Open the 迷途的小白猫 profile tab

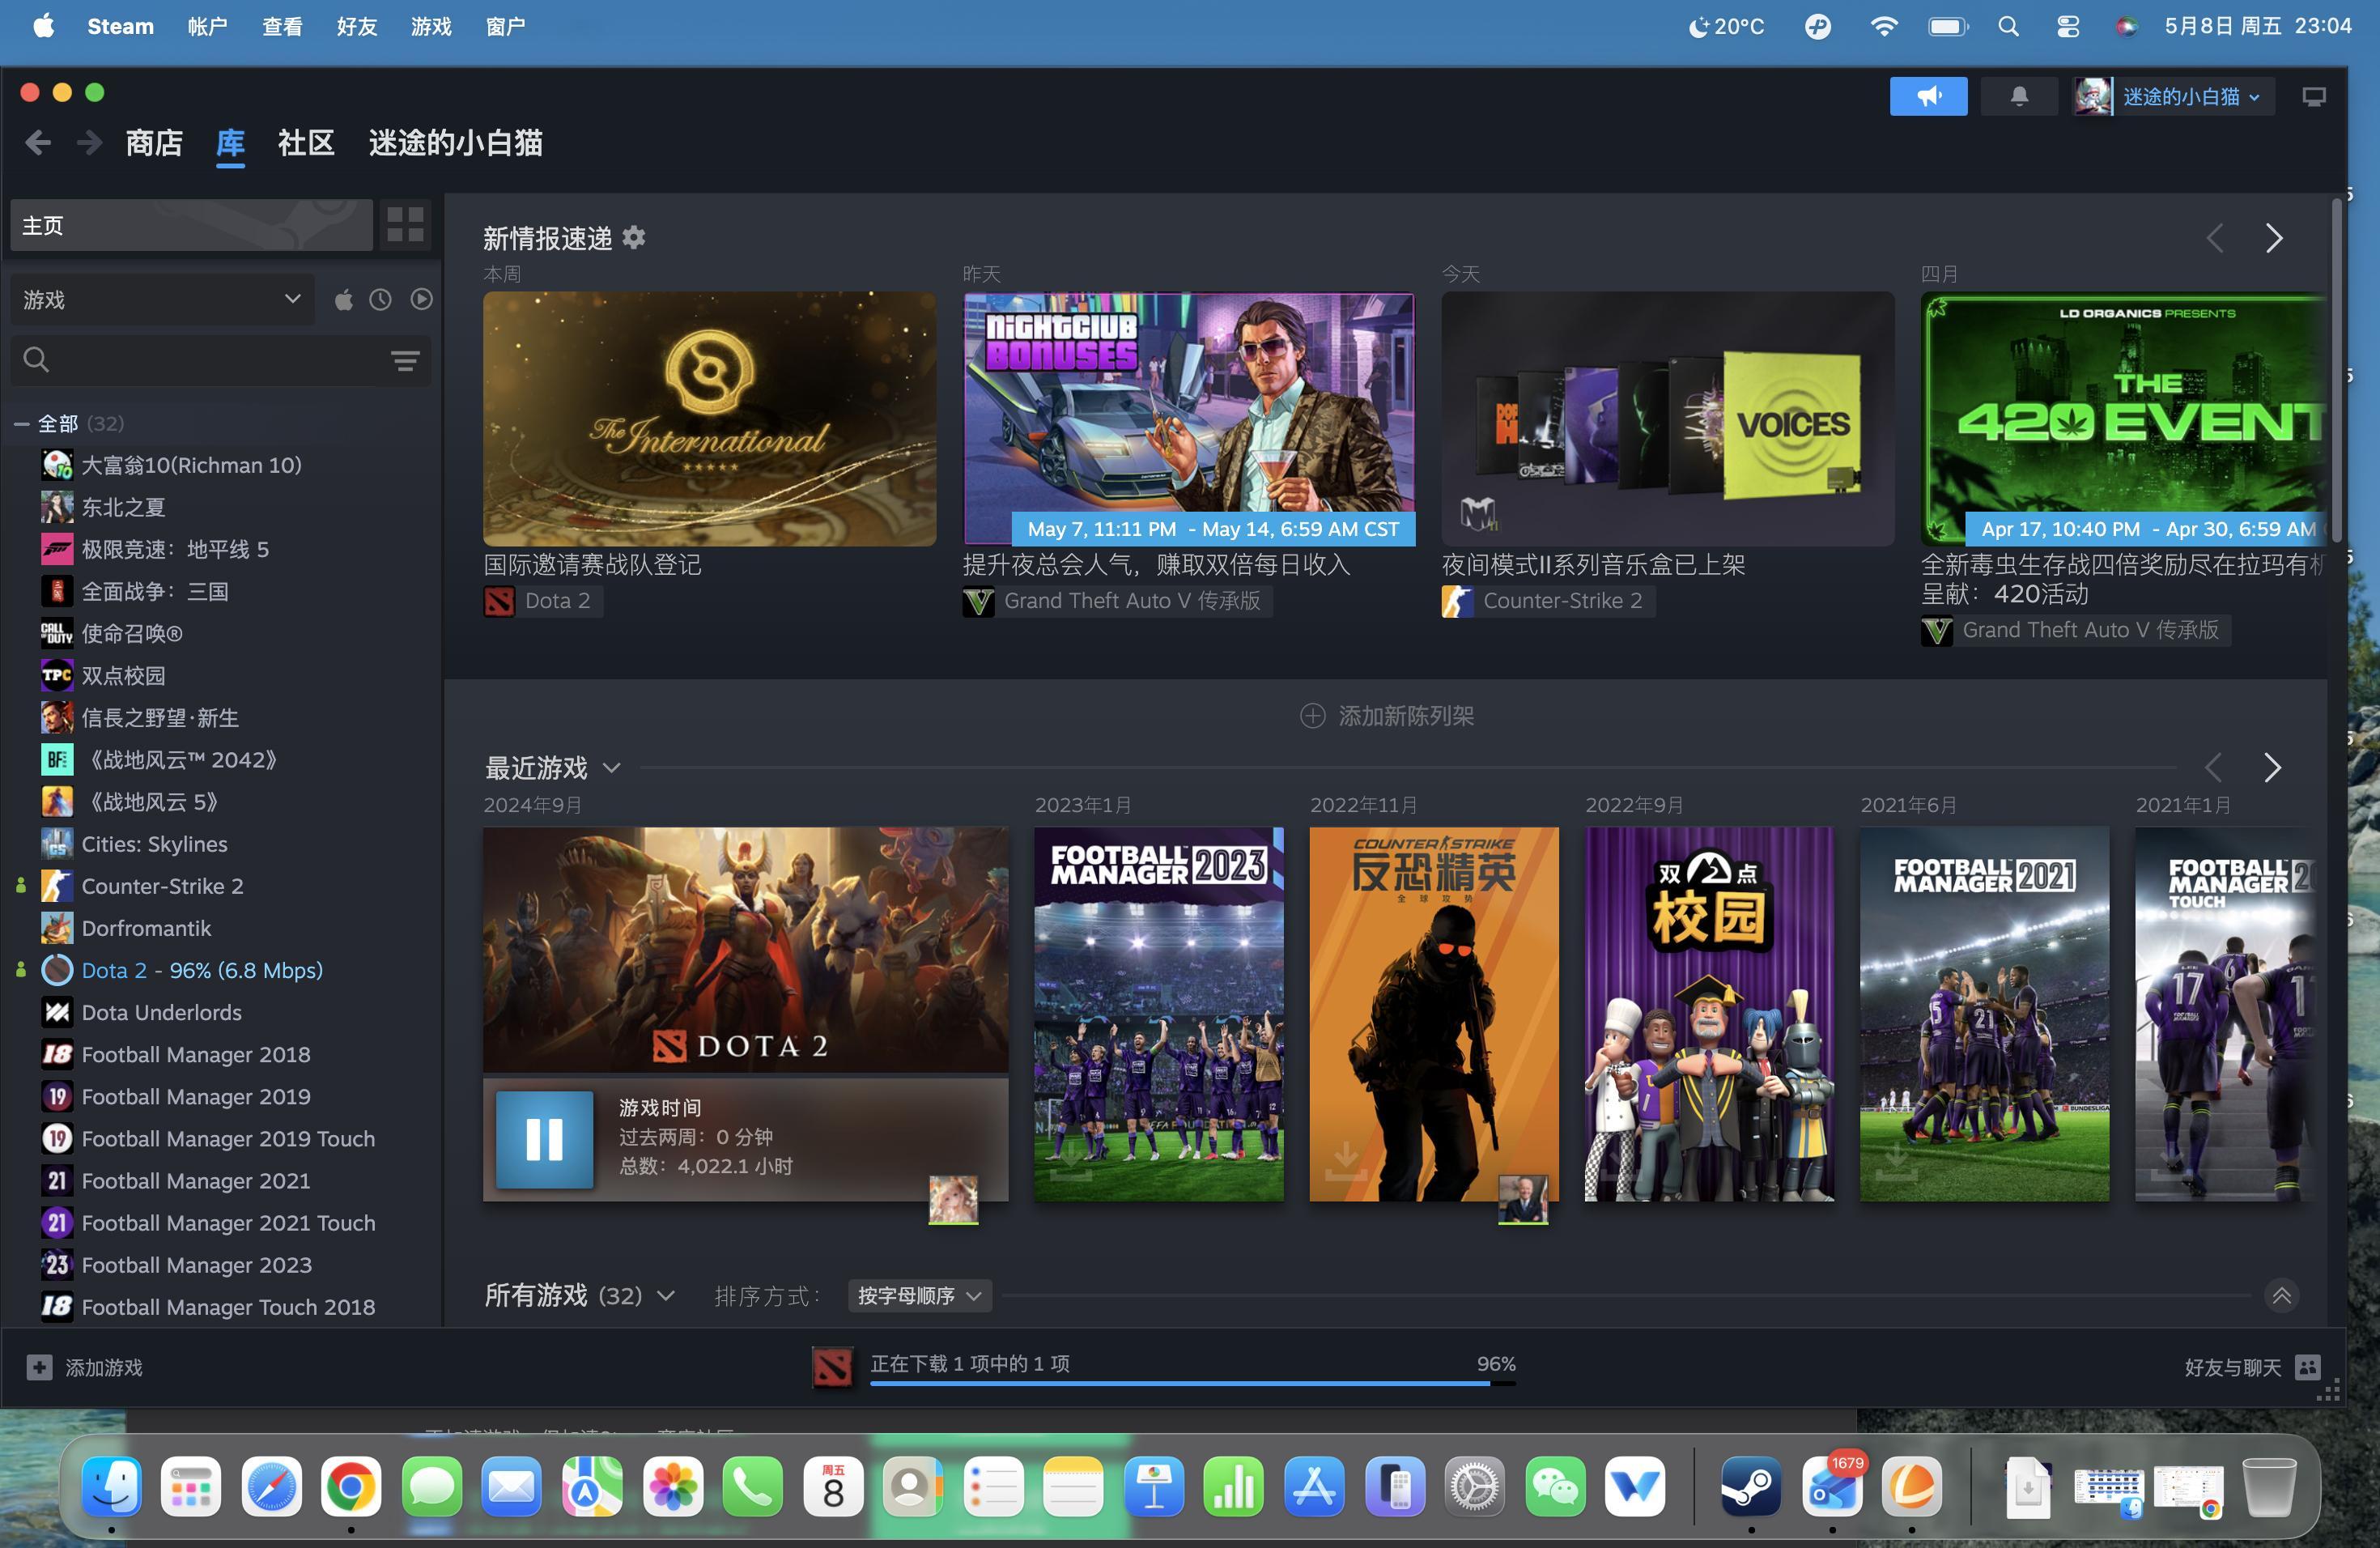[456, 143]
